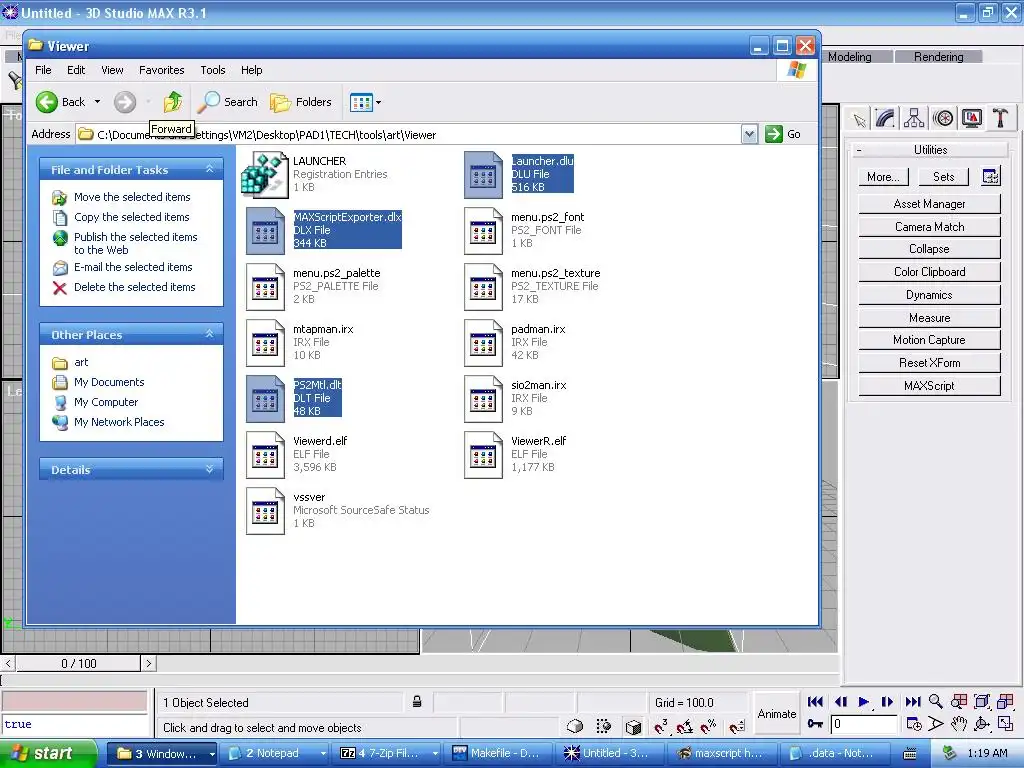Open the Asset Manager utility
The width and height of the screenshot is (1024, 768).
929,204
